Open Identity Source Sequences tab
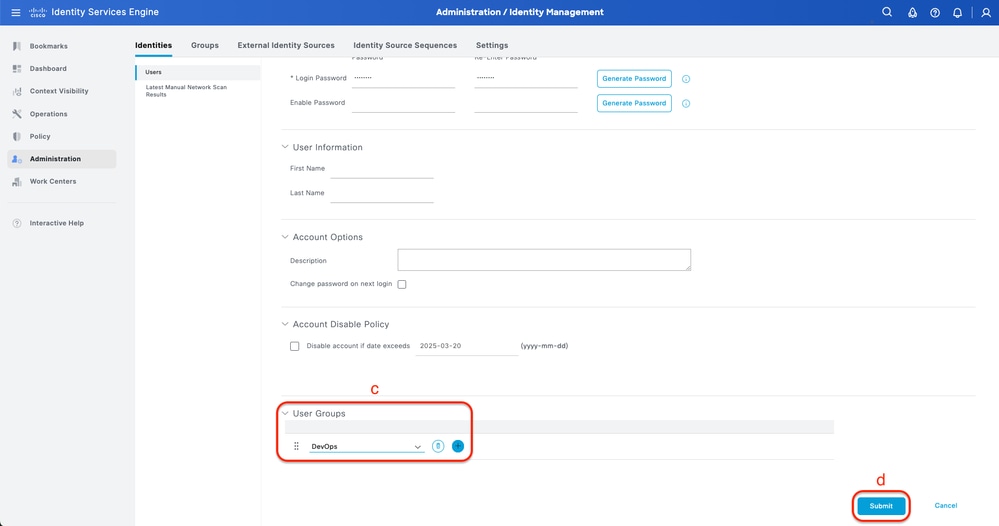The height and width of the screenshot is (526, 999). (x=405, y=45)
